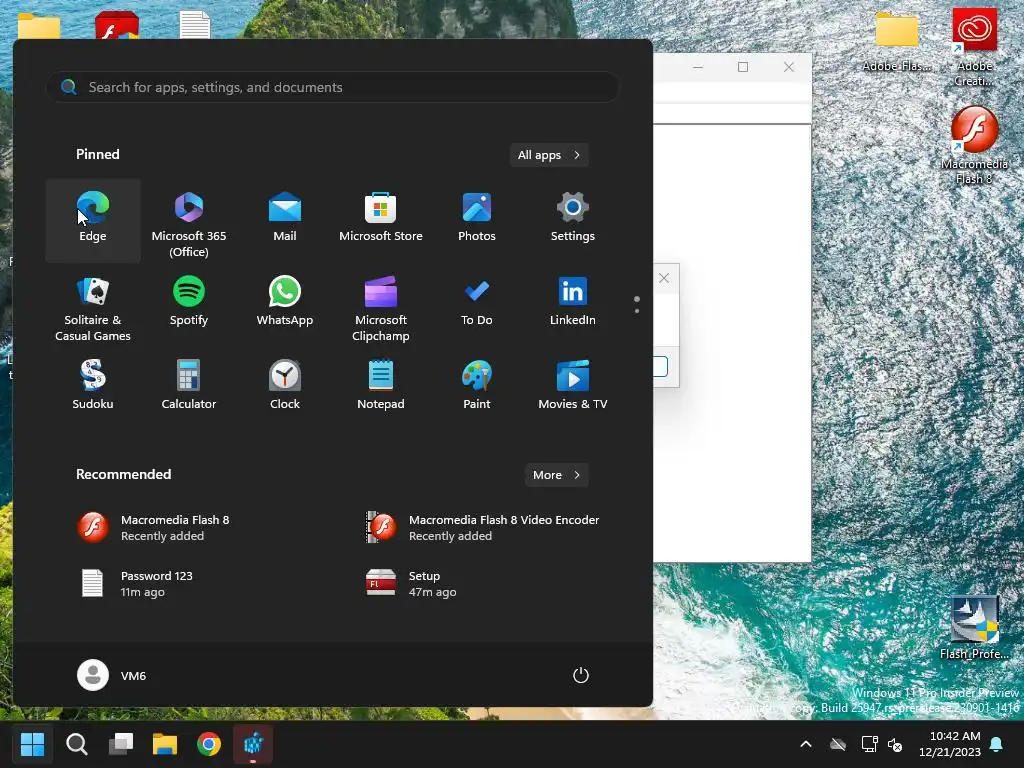Maximize the background window
Image resolution: width=1024 pixels, height=768 pixels.
click(x=743, y=67)
